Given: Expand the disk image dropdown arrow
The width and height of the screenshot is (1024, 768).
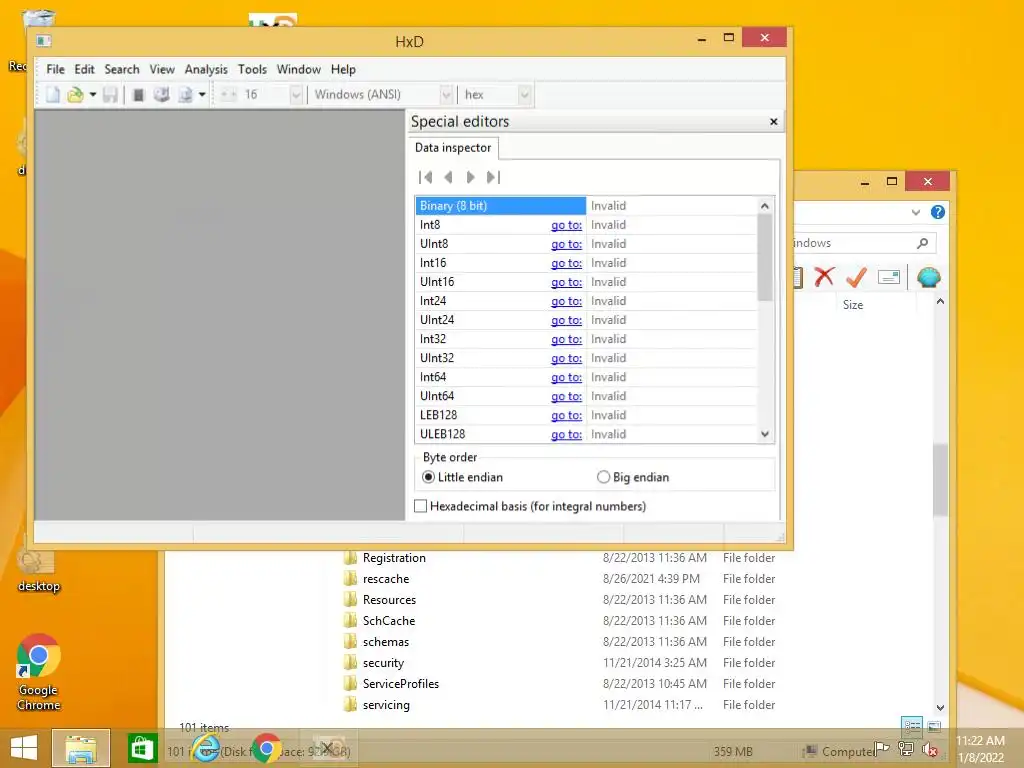Looking at the screenshot, I should click(x=202, y=95).
